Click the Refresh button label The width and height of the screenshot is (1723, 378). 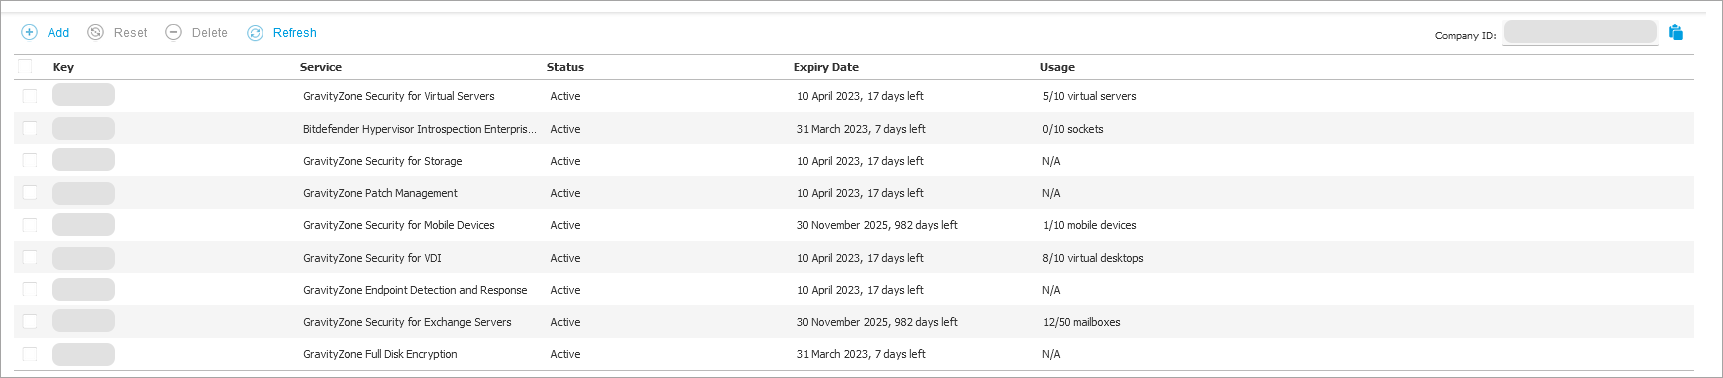click(x=295, y=33)
